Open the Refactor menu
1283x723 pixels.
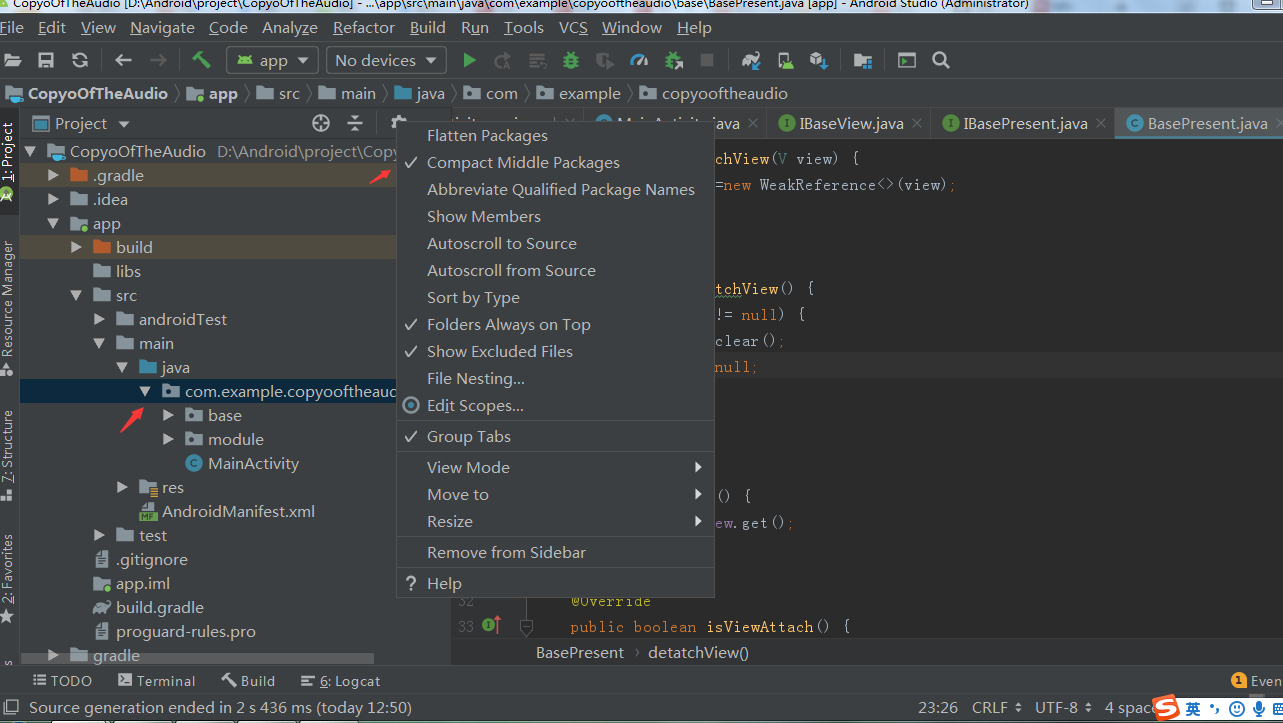(x=363, y=27)
